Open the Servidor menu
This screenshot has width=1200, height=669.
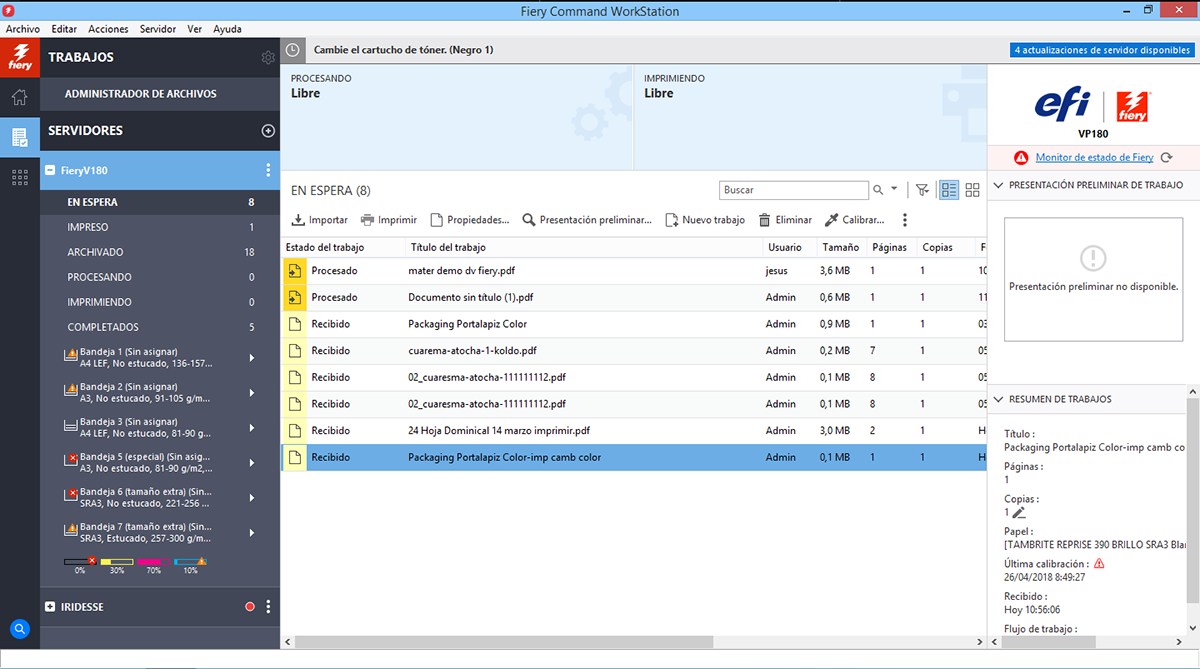click(158, 29)
